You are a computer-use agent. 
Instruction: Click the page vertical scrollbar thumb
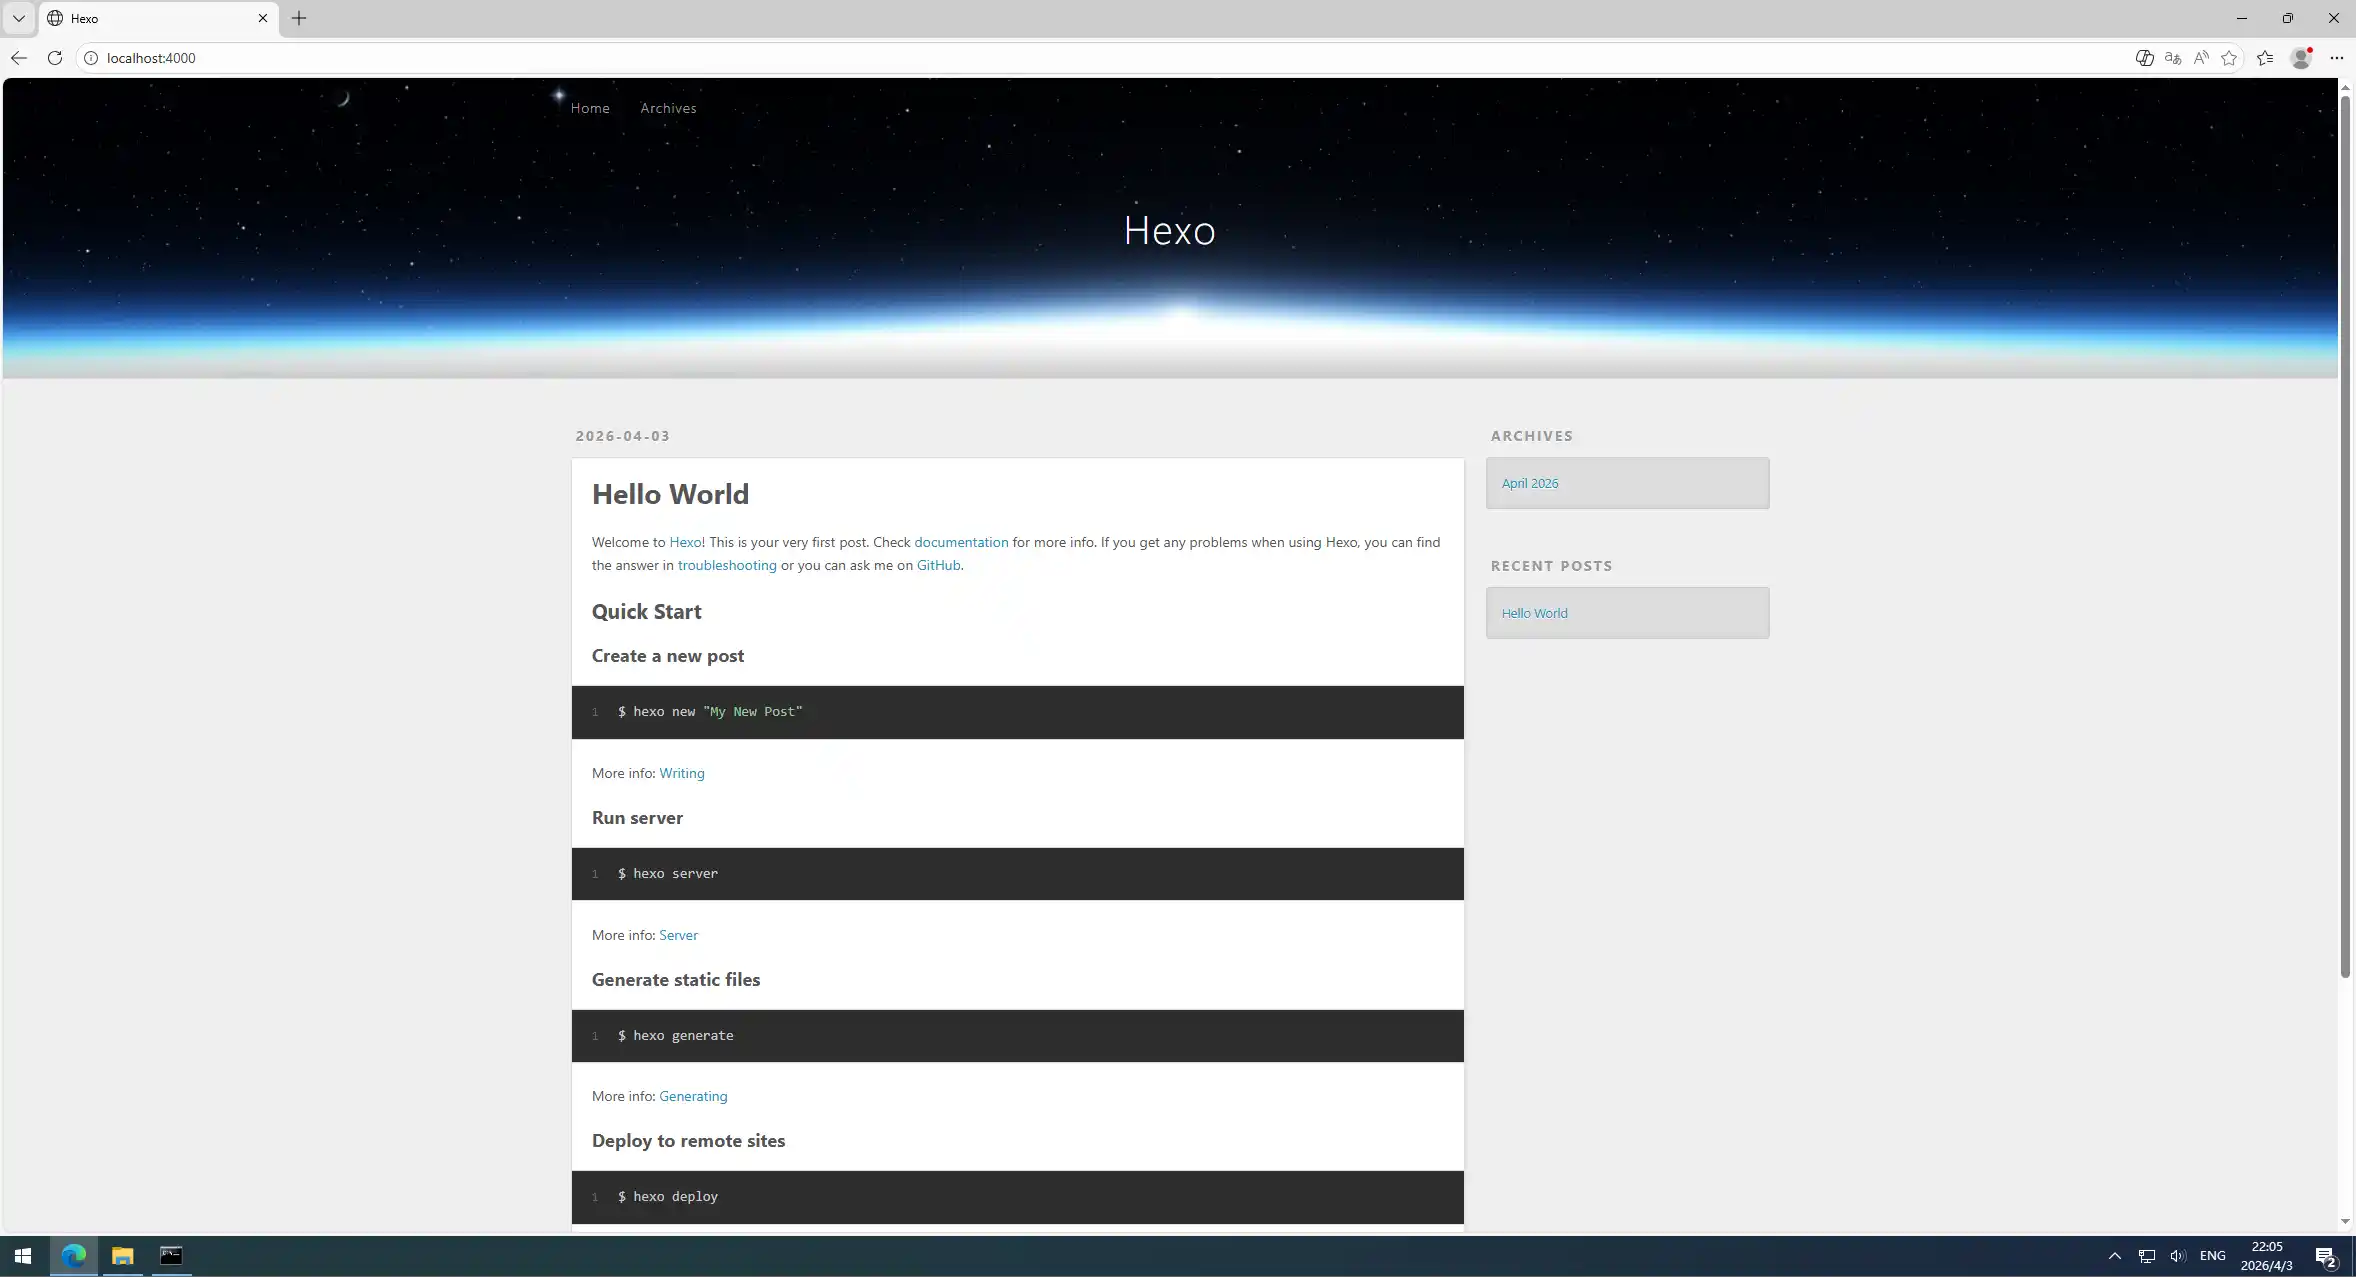coord(2345,537)
